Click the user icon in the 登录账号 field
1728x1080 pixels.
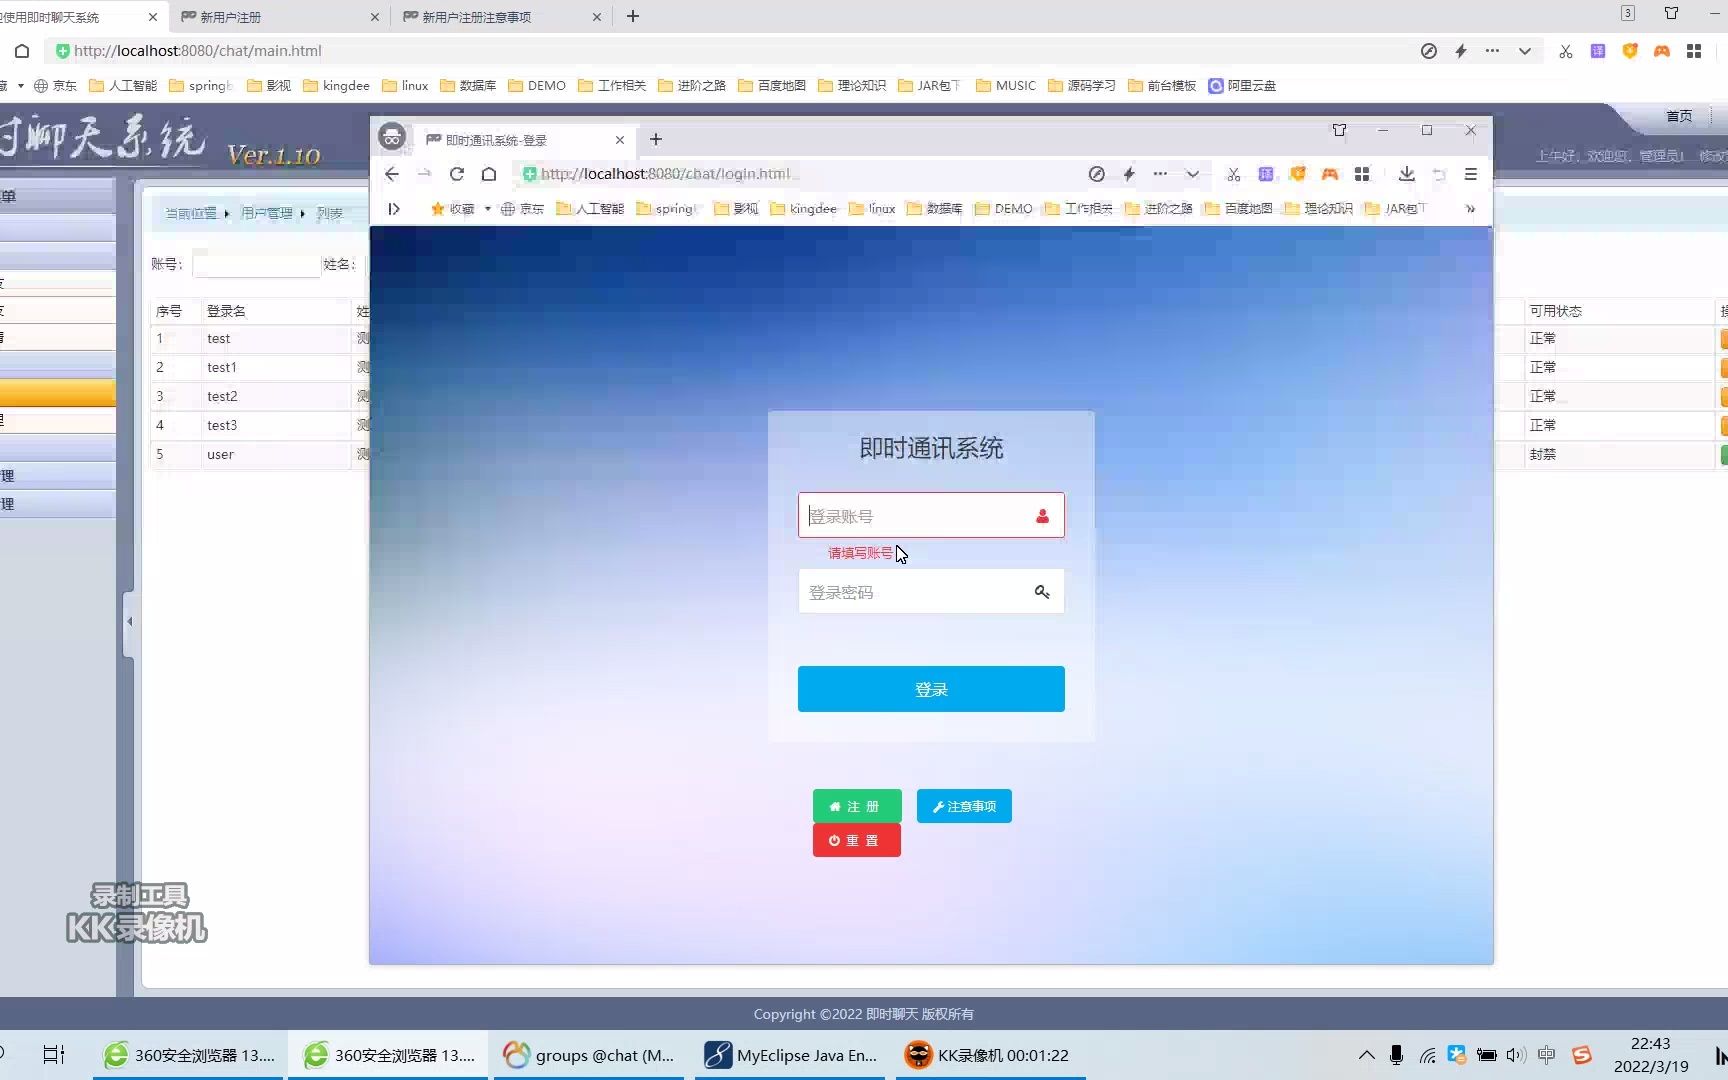tap(1042, 516)
